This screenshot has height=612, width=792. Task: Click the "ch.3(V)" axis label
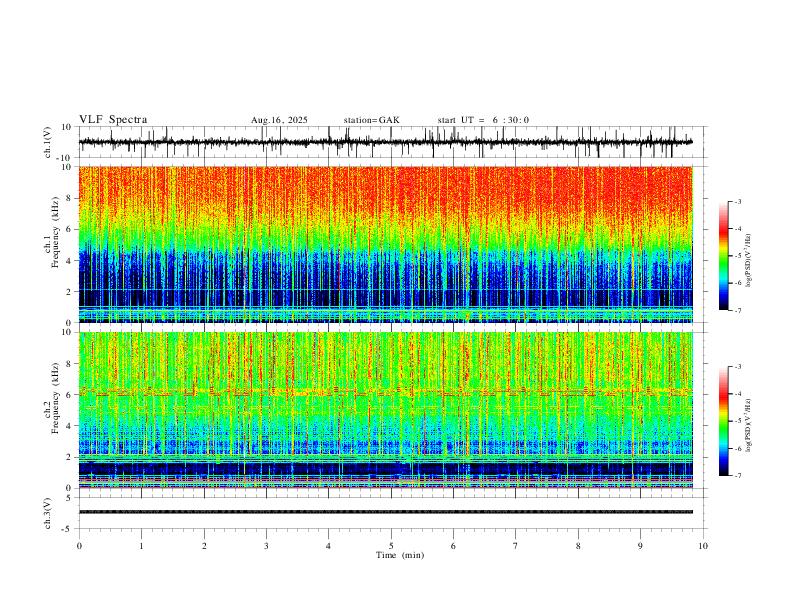(48, 513)
